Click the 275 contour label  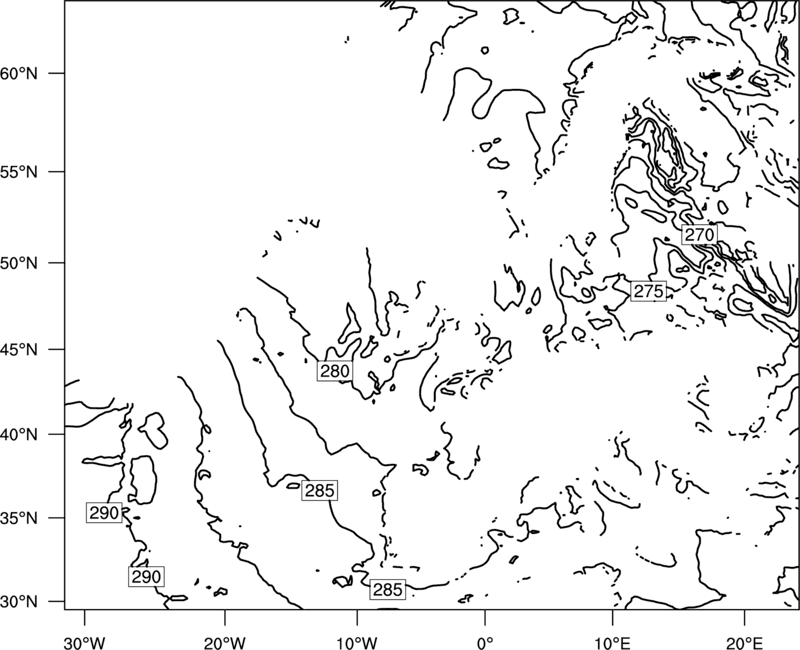[648, 291]
